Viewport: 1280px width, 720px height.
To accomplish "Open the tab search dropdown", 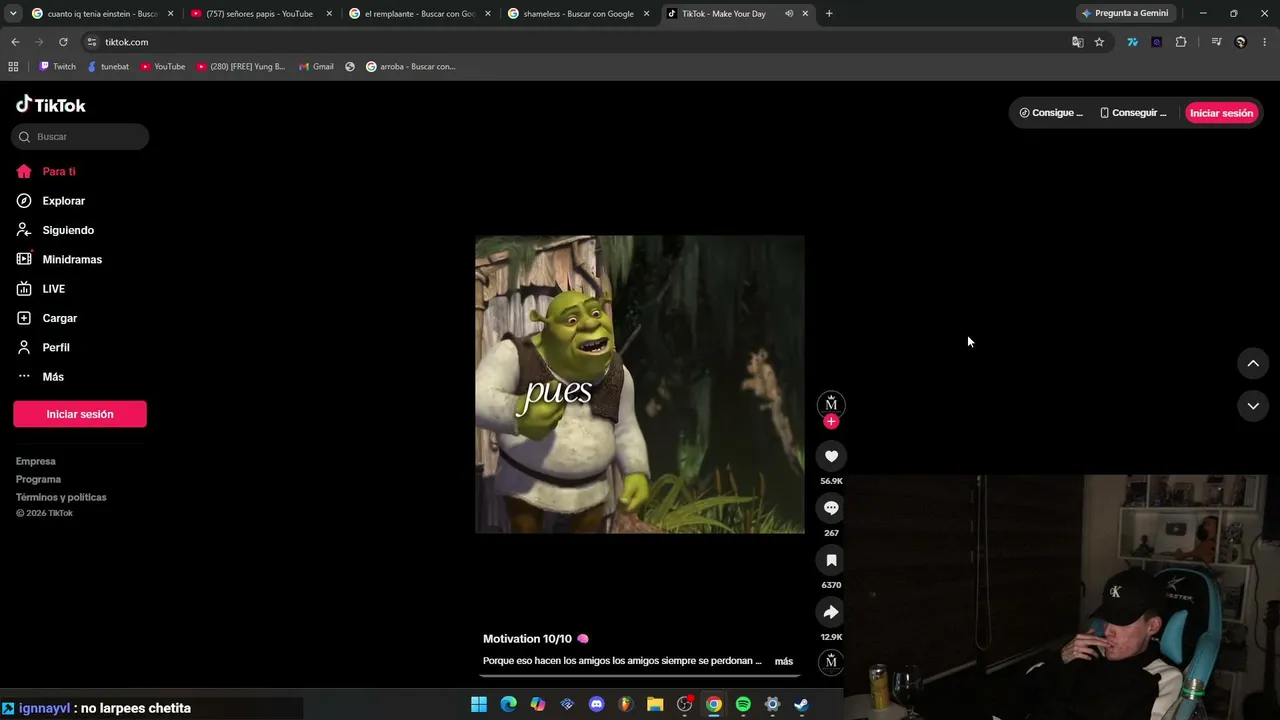I will [13, 14].
